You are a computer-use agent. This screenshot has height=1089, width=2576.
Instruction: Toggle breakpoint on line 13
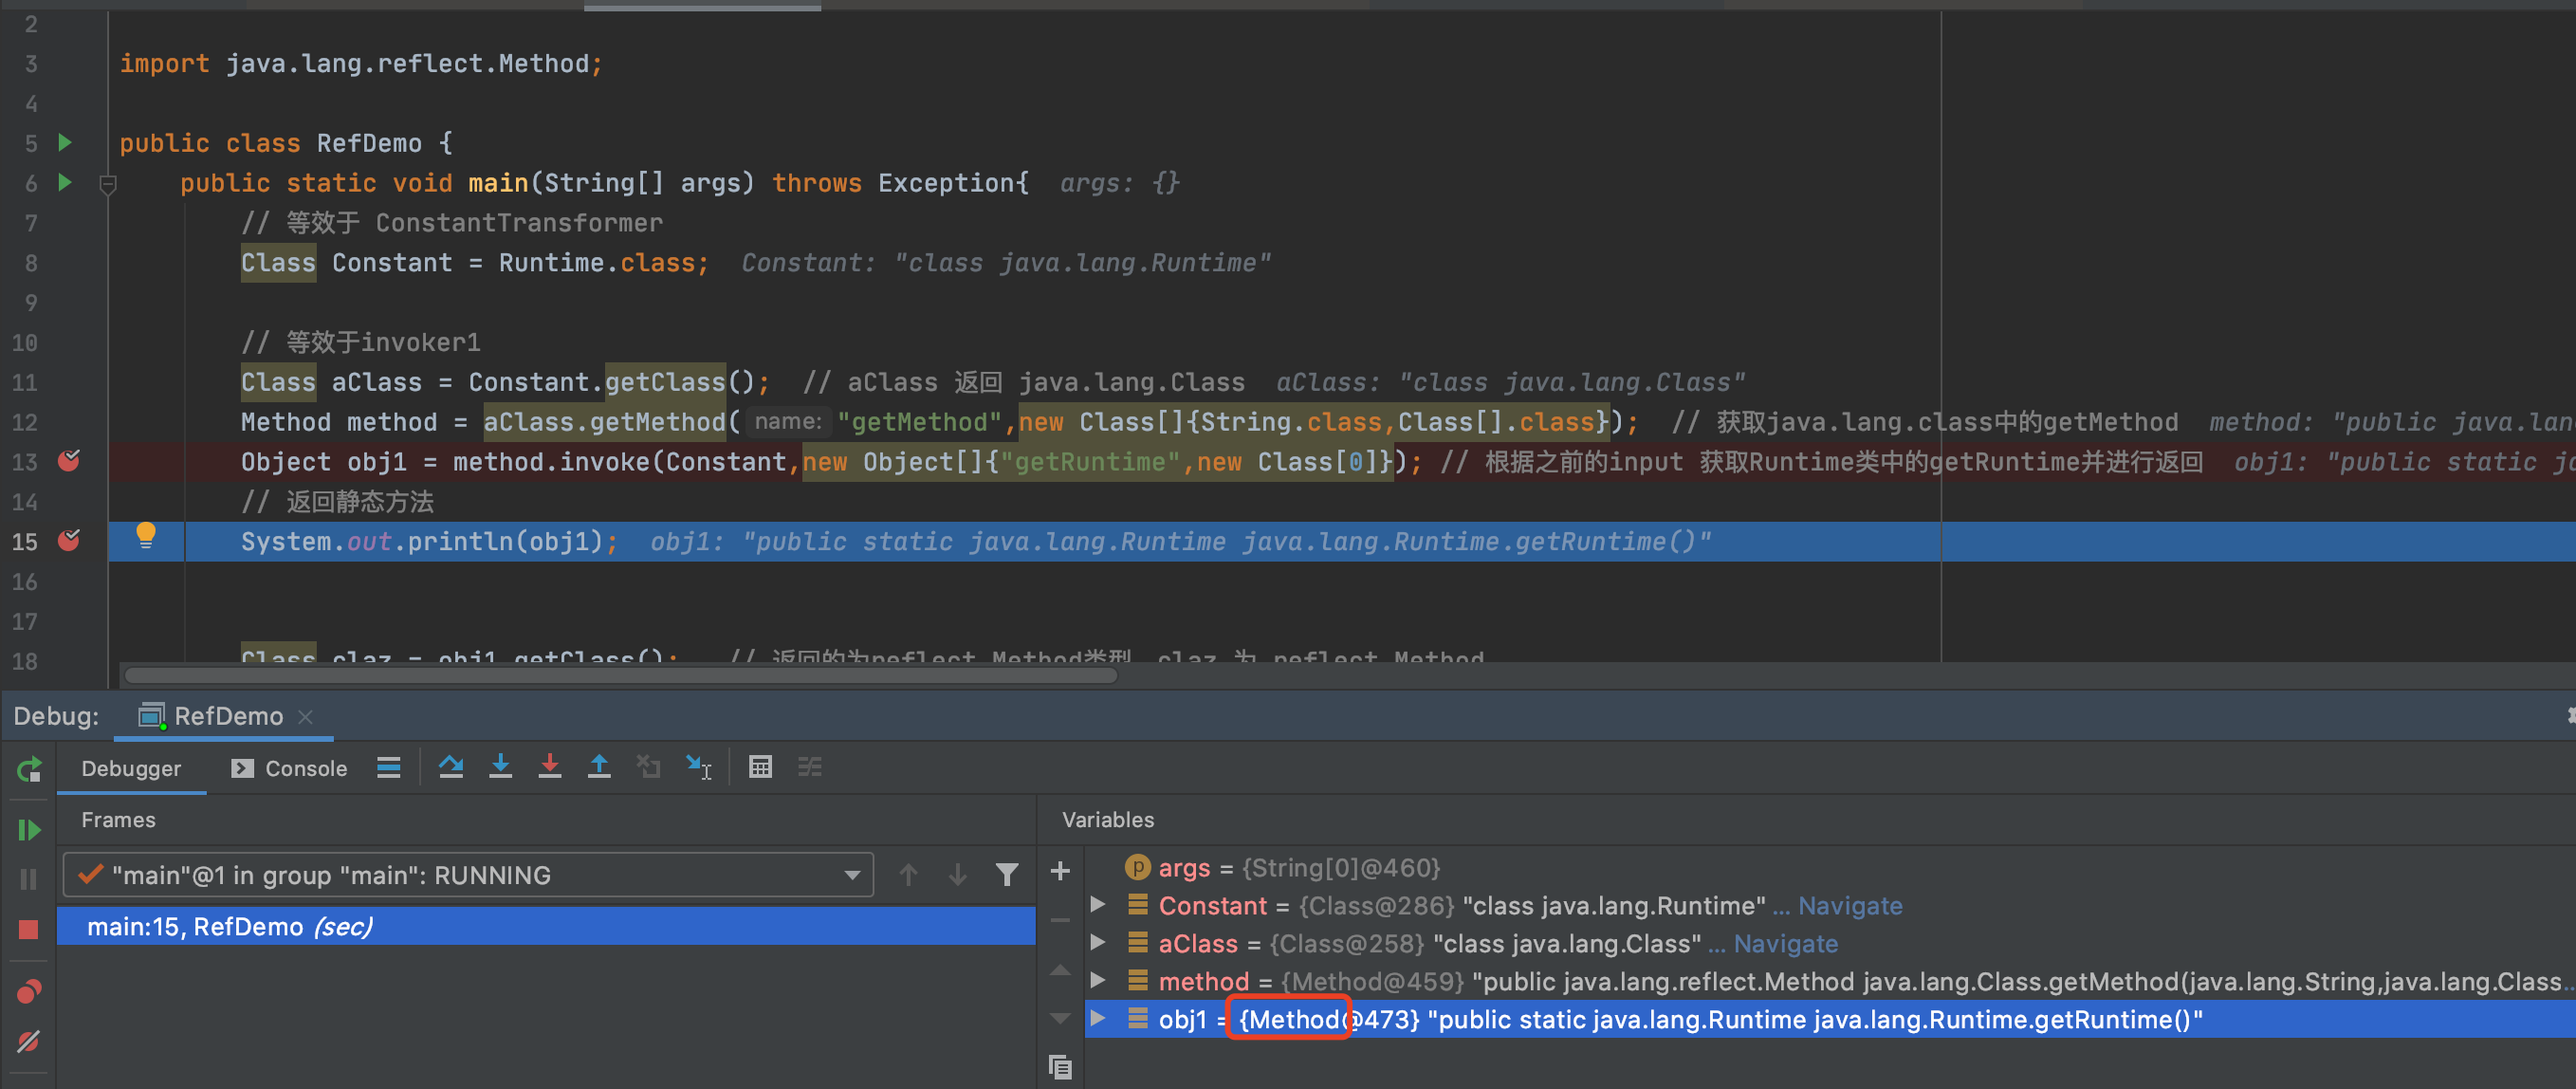[69, 461]
